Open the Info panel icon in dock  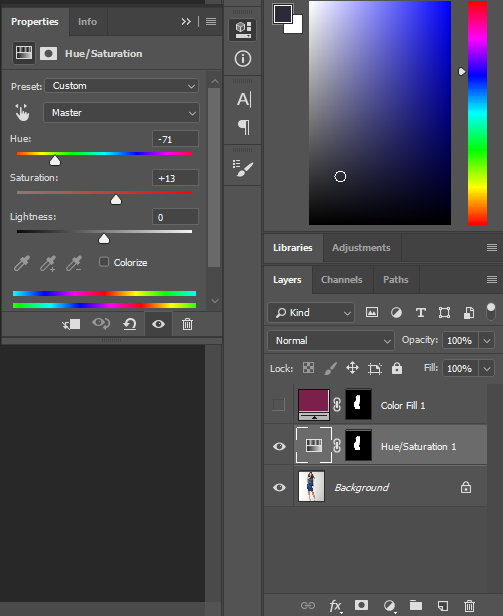243,59
